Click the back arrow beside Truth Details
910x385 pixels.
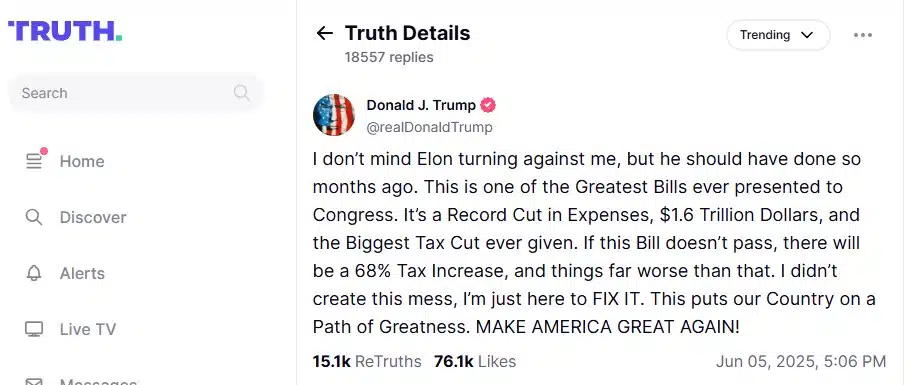[324, 33]
